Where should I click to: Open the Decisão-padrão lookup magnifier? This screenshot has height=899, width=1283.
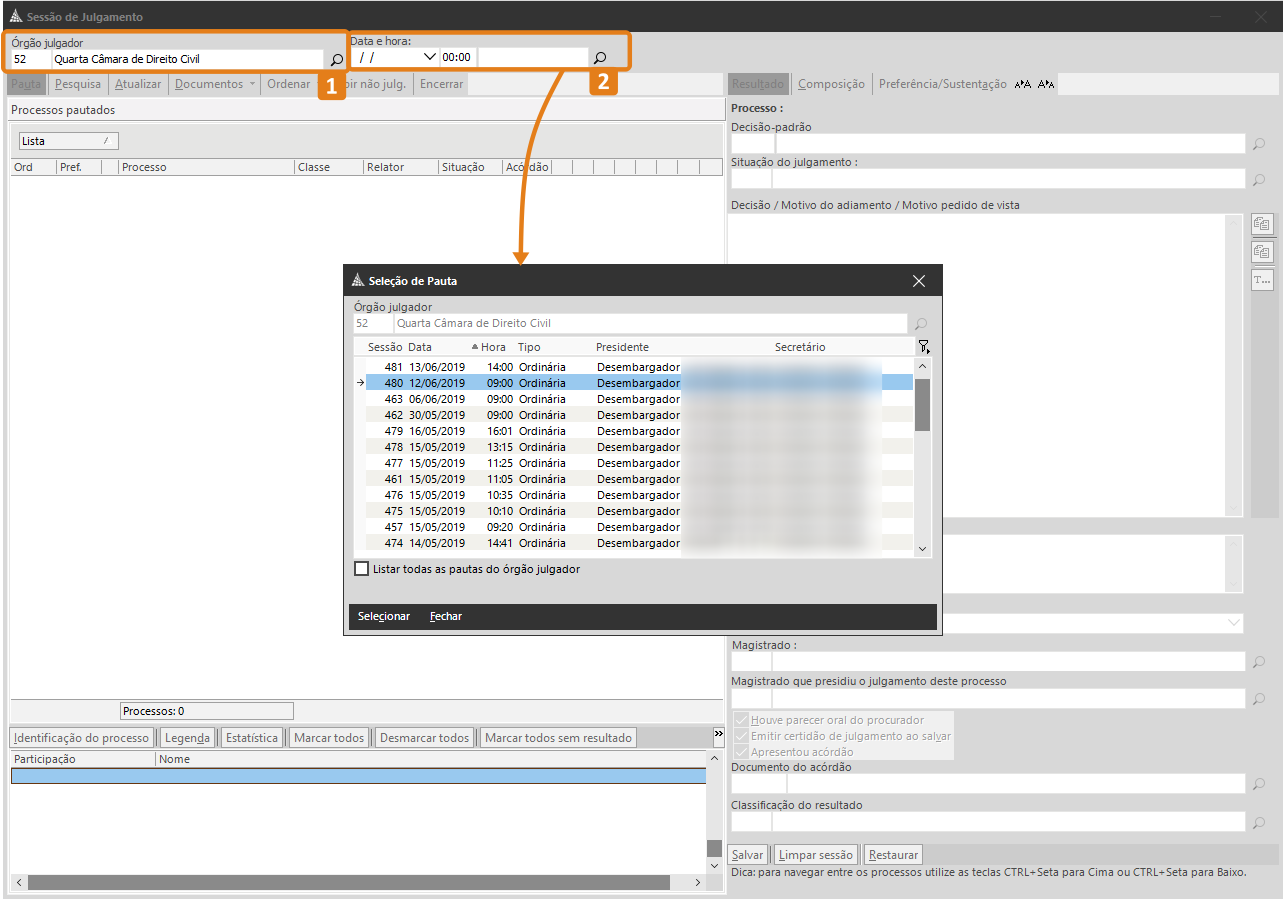[1259, 144]
